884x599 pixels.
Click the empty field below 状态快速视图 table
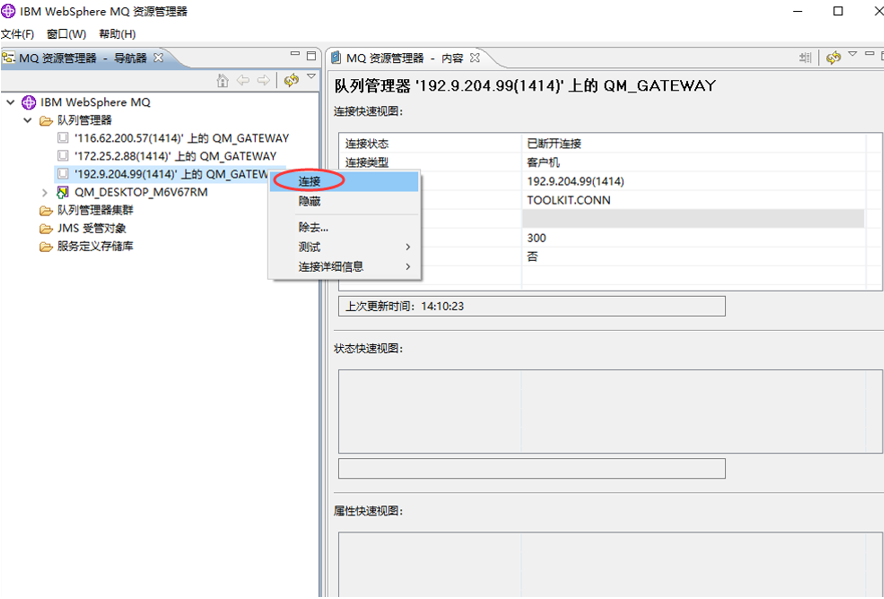click(x=532, y=469)
